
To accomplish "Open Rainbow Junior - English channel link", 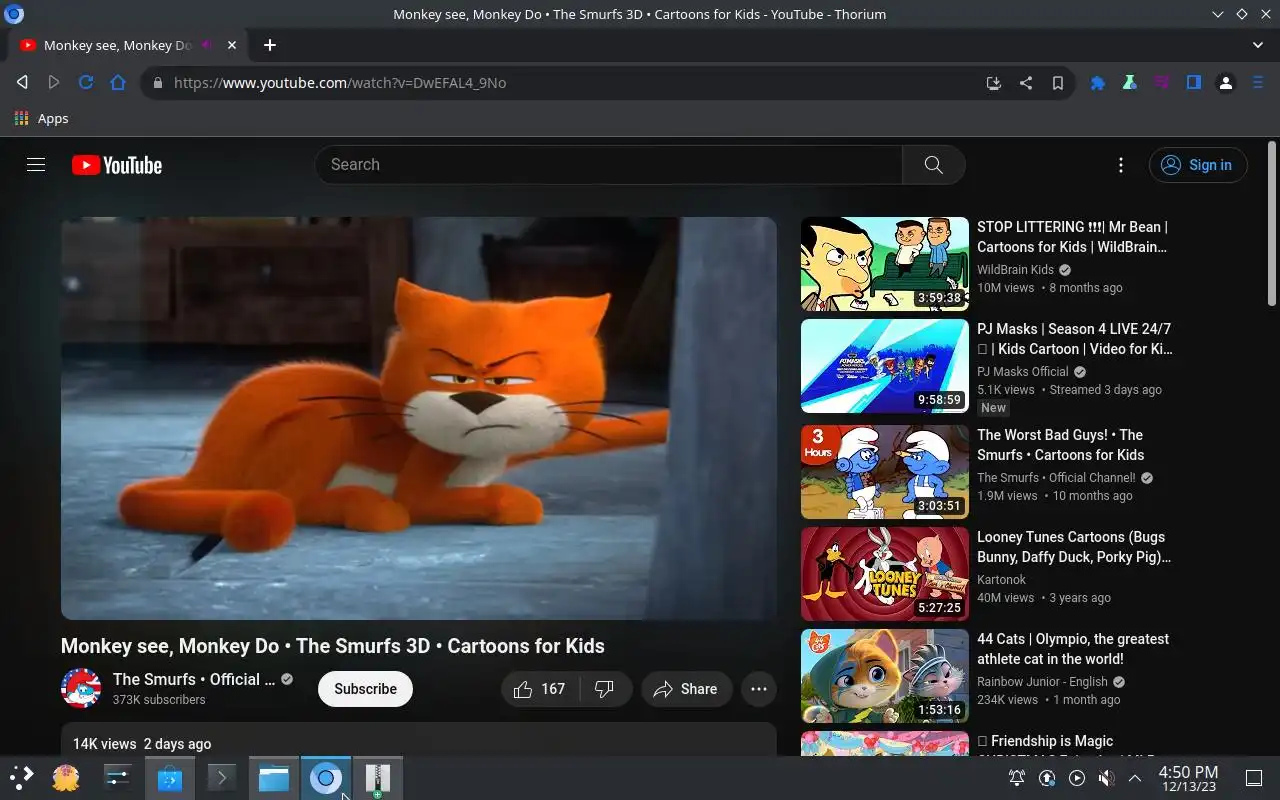I will (1042, 682).
